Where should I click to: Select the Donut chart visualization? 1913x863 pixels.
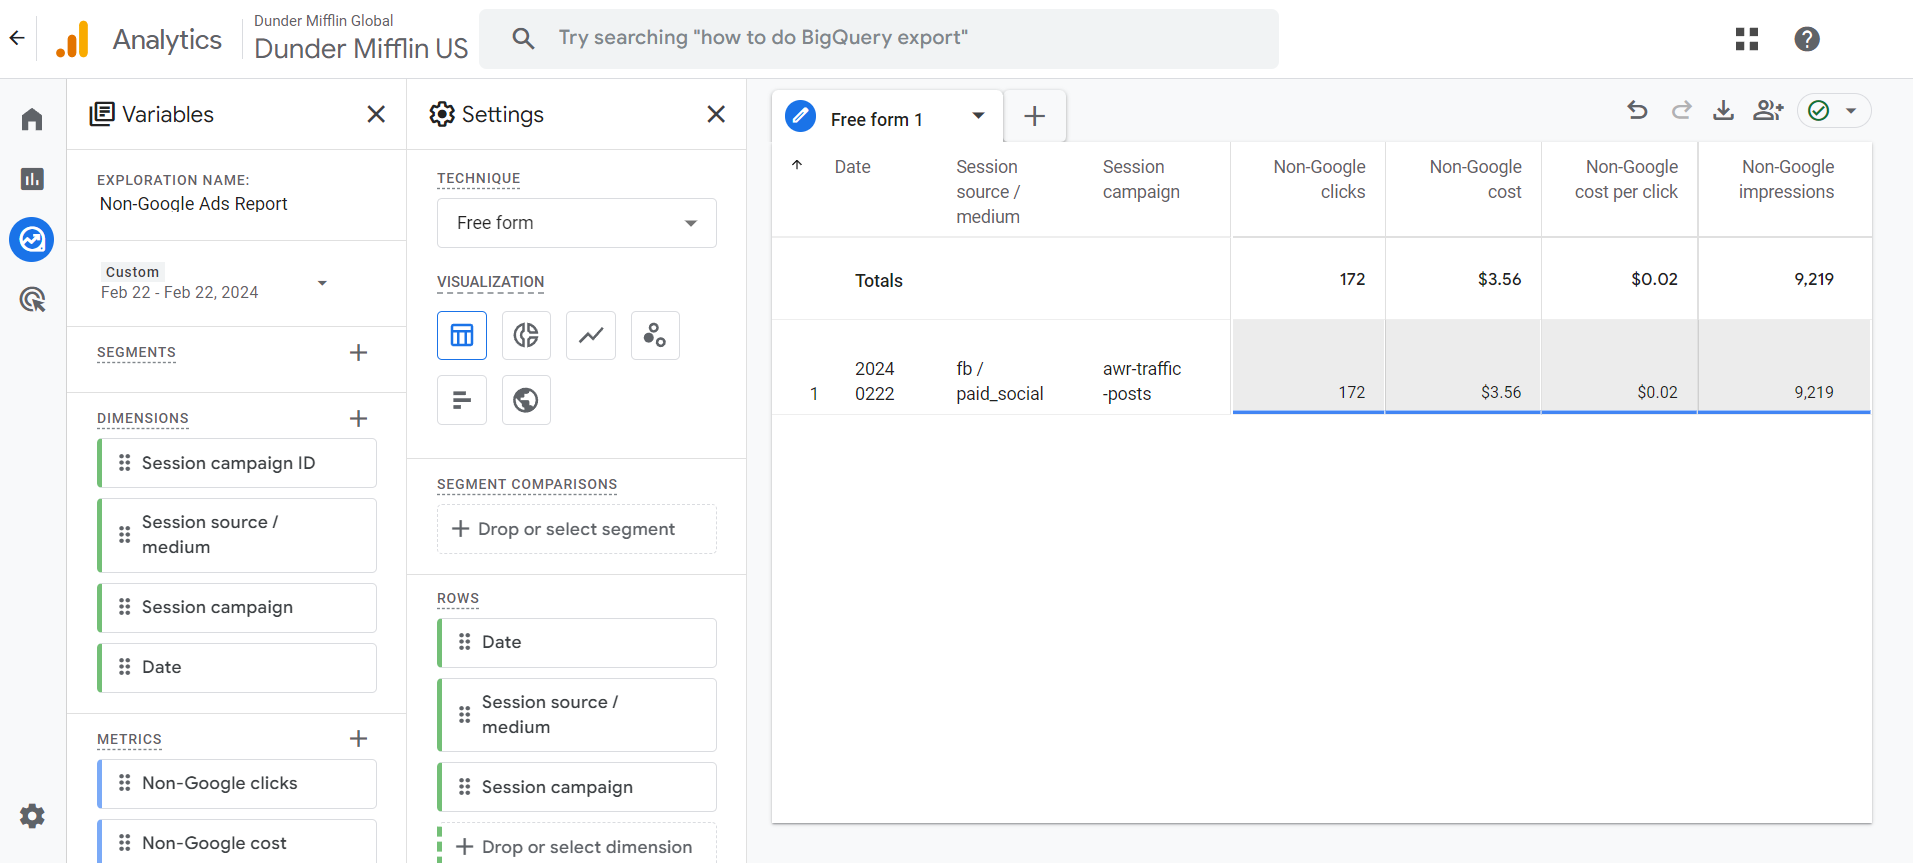[x=526, y=335]
